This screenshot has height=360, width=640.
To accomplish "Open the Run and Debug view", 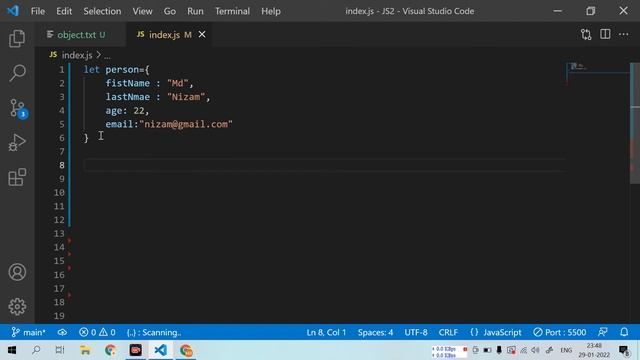I will 17,143.
